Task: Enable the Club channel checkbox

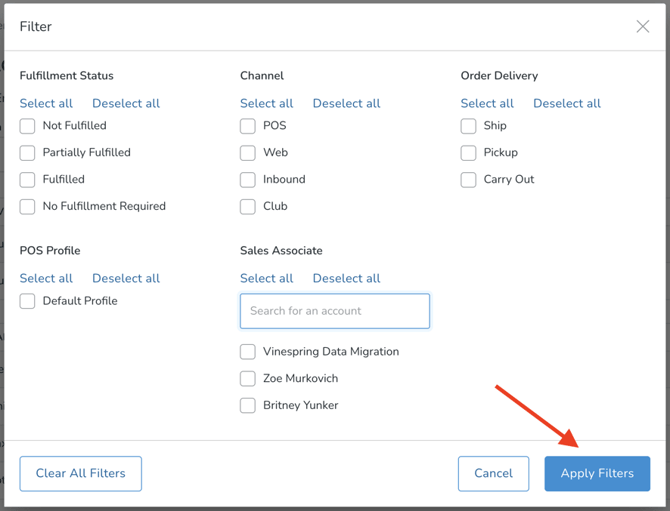Action: coord(248,207)
